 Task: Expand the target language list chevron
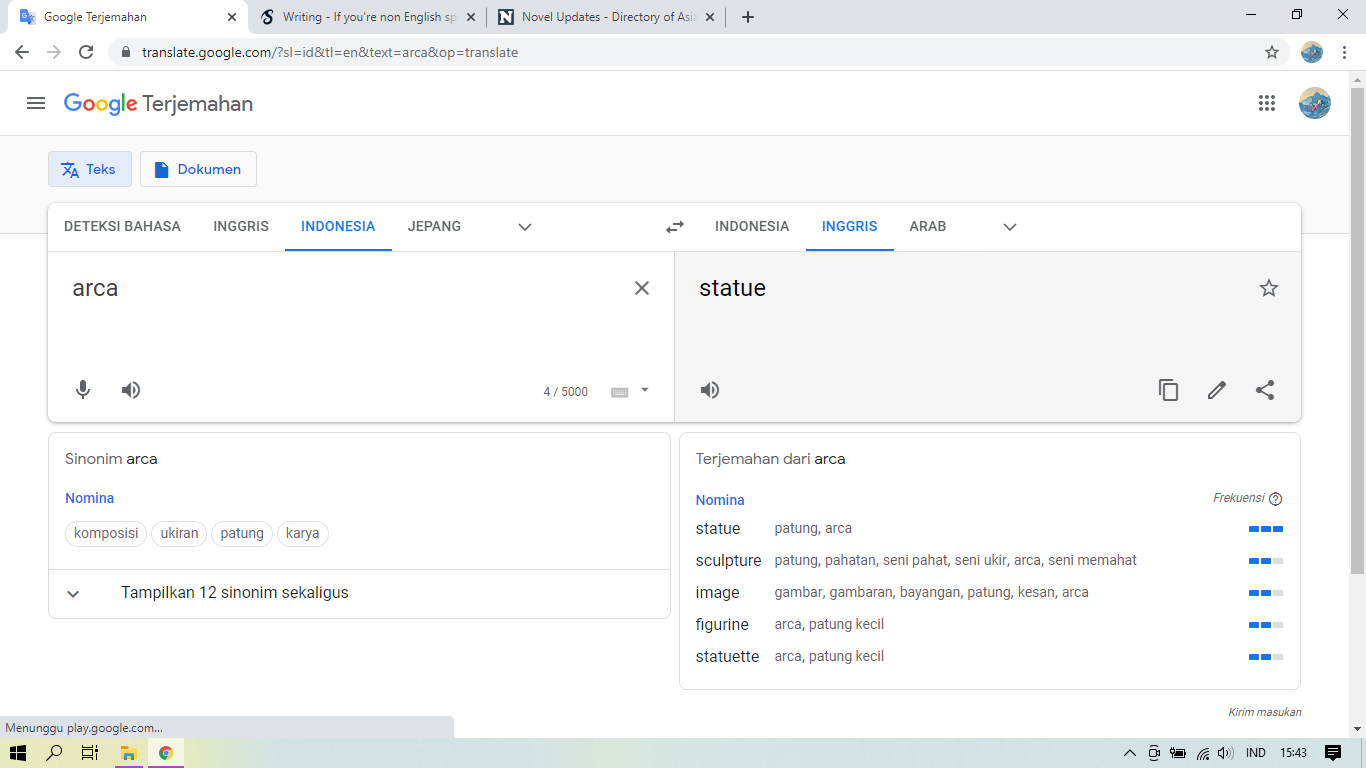(x=1010, y=227)
